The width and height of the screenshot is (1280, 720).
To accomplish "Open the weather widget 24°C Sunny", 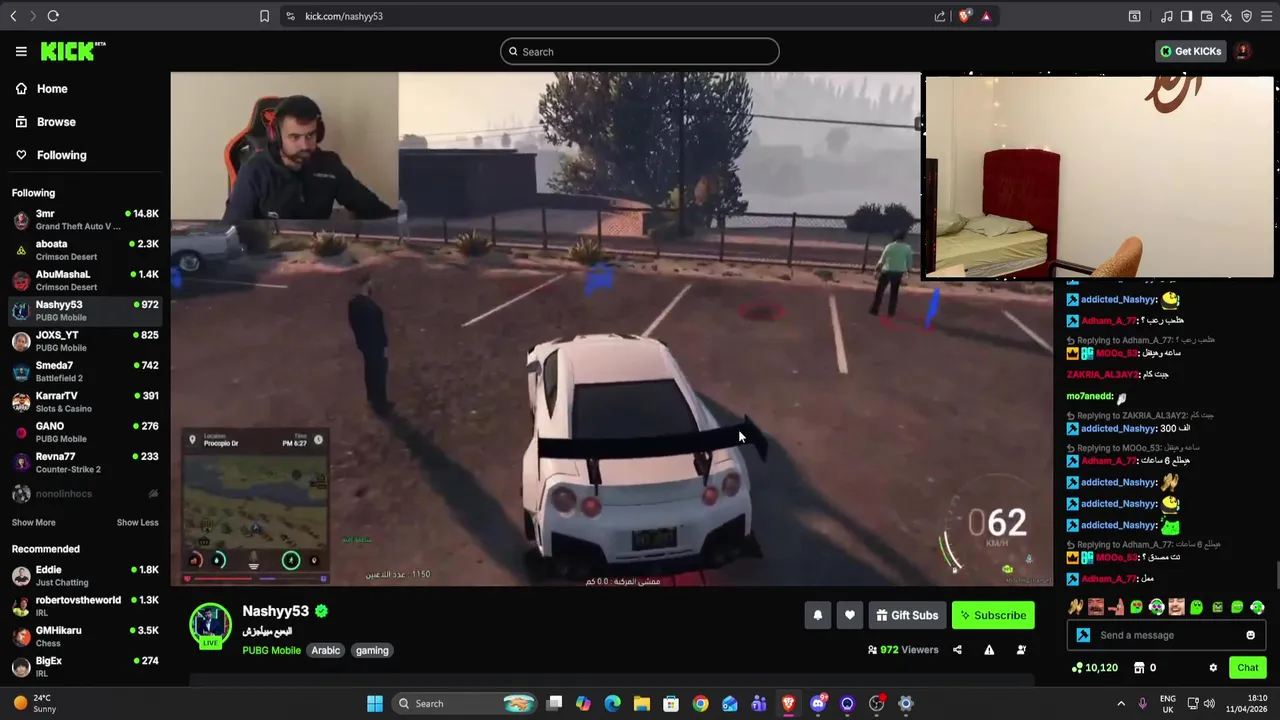I will point(34,703).
